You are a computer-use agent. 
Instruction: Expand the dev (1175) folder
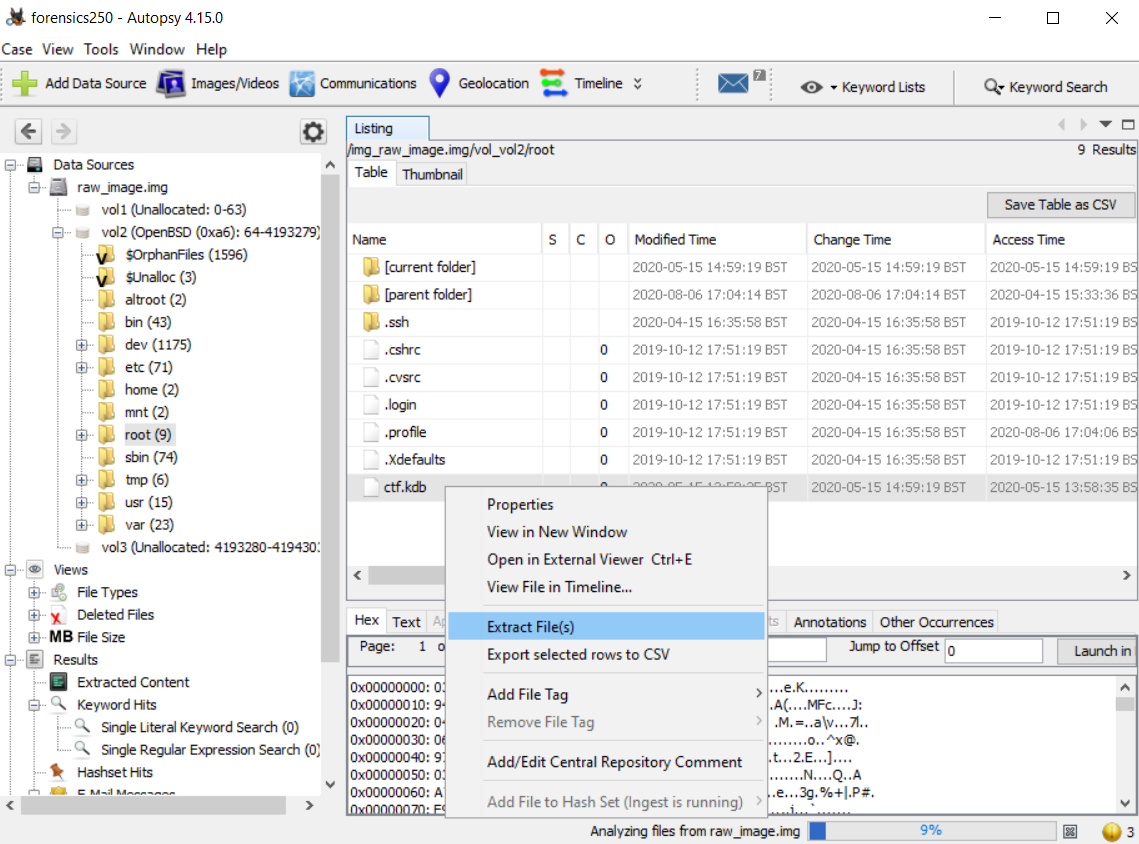tap(82, 345)
